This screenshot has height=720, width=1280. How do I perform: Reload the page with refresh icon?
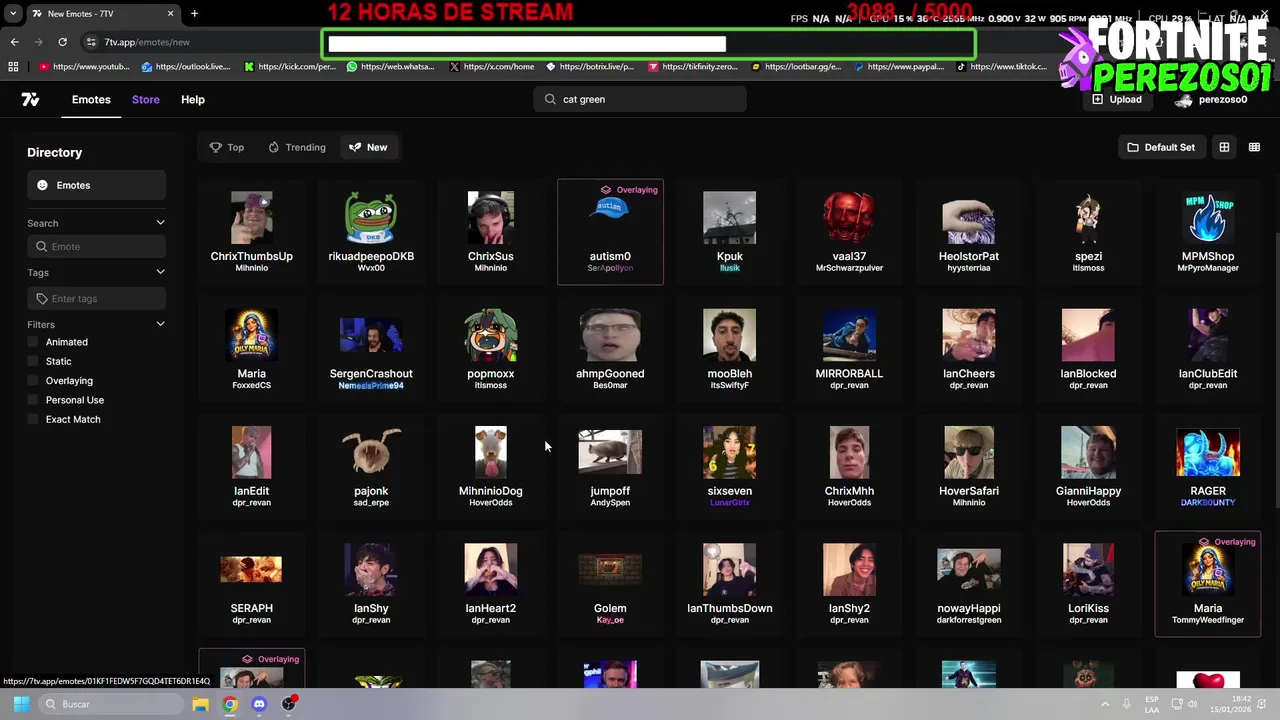pyautogui.click(x=62, y=42)
